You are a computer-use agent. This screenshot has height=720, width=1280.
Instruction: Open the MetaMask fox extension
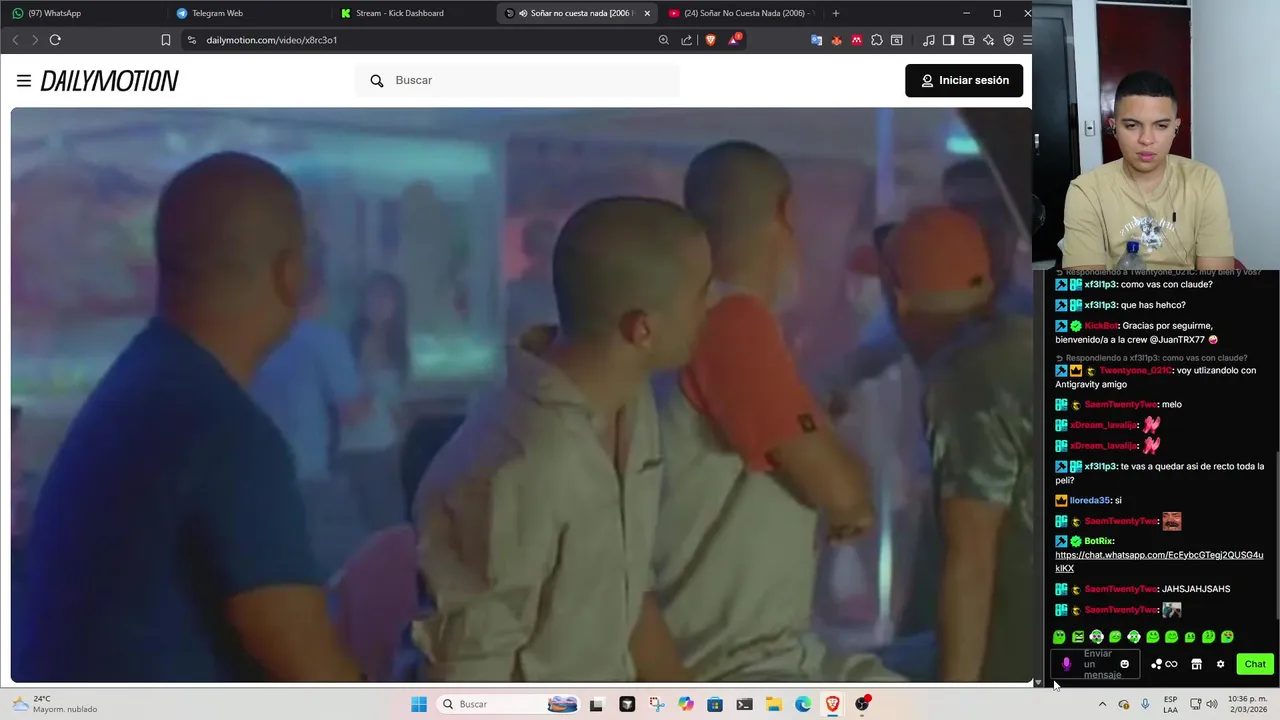837,40
